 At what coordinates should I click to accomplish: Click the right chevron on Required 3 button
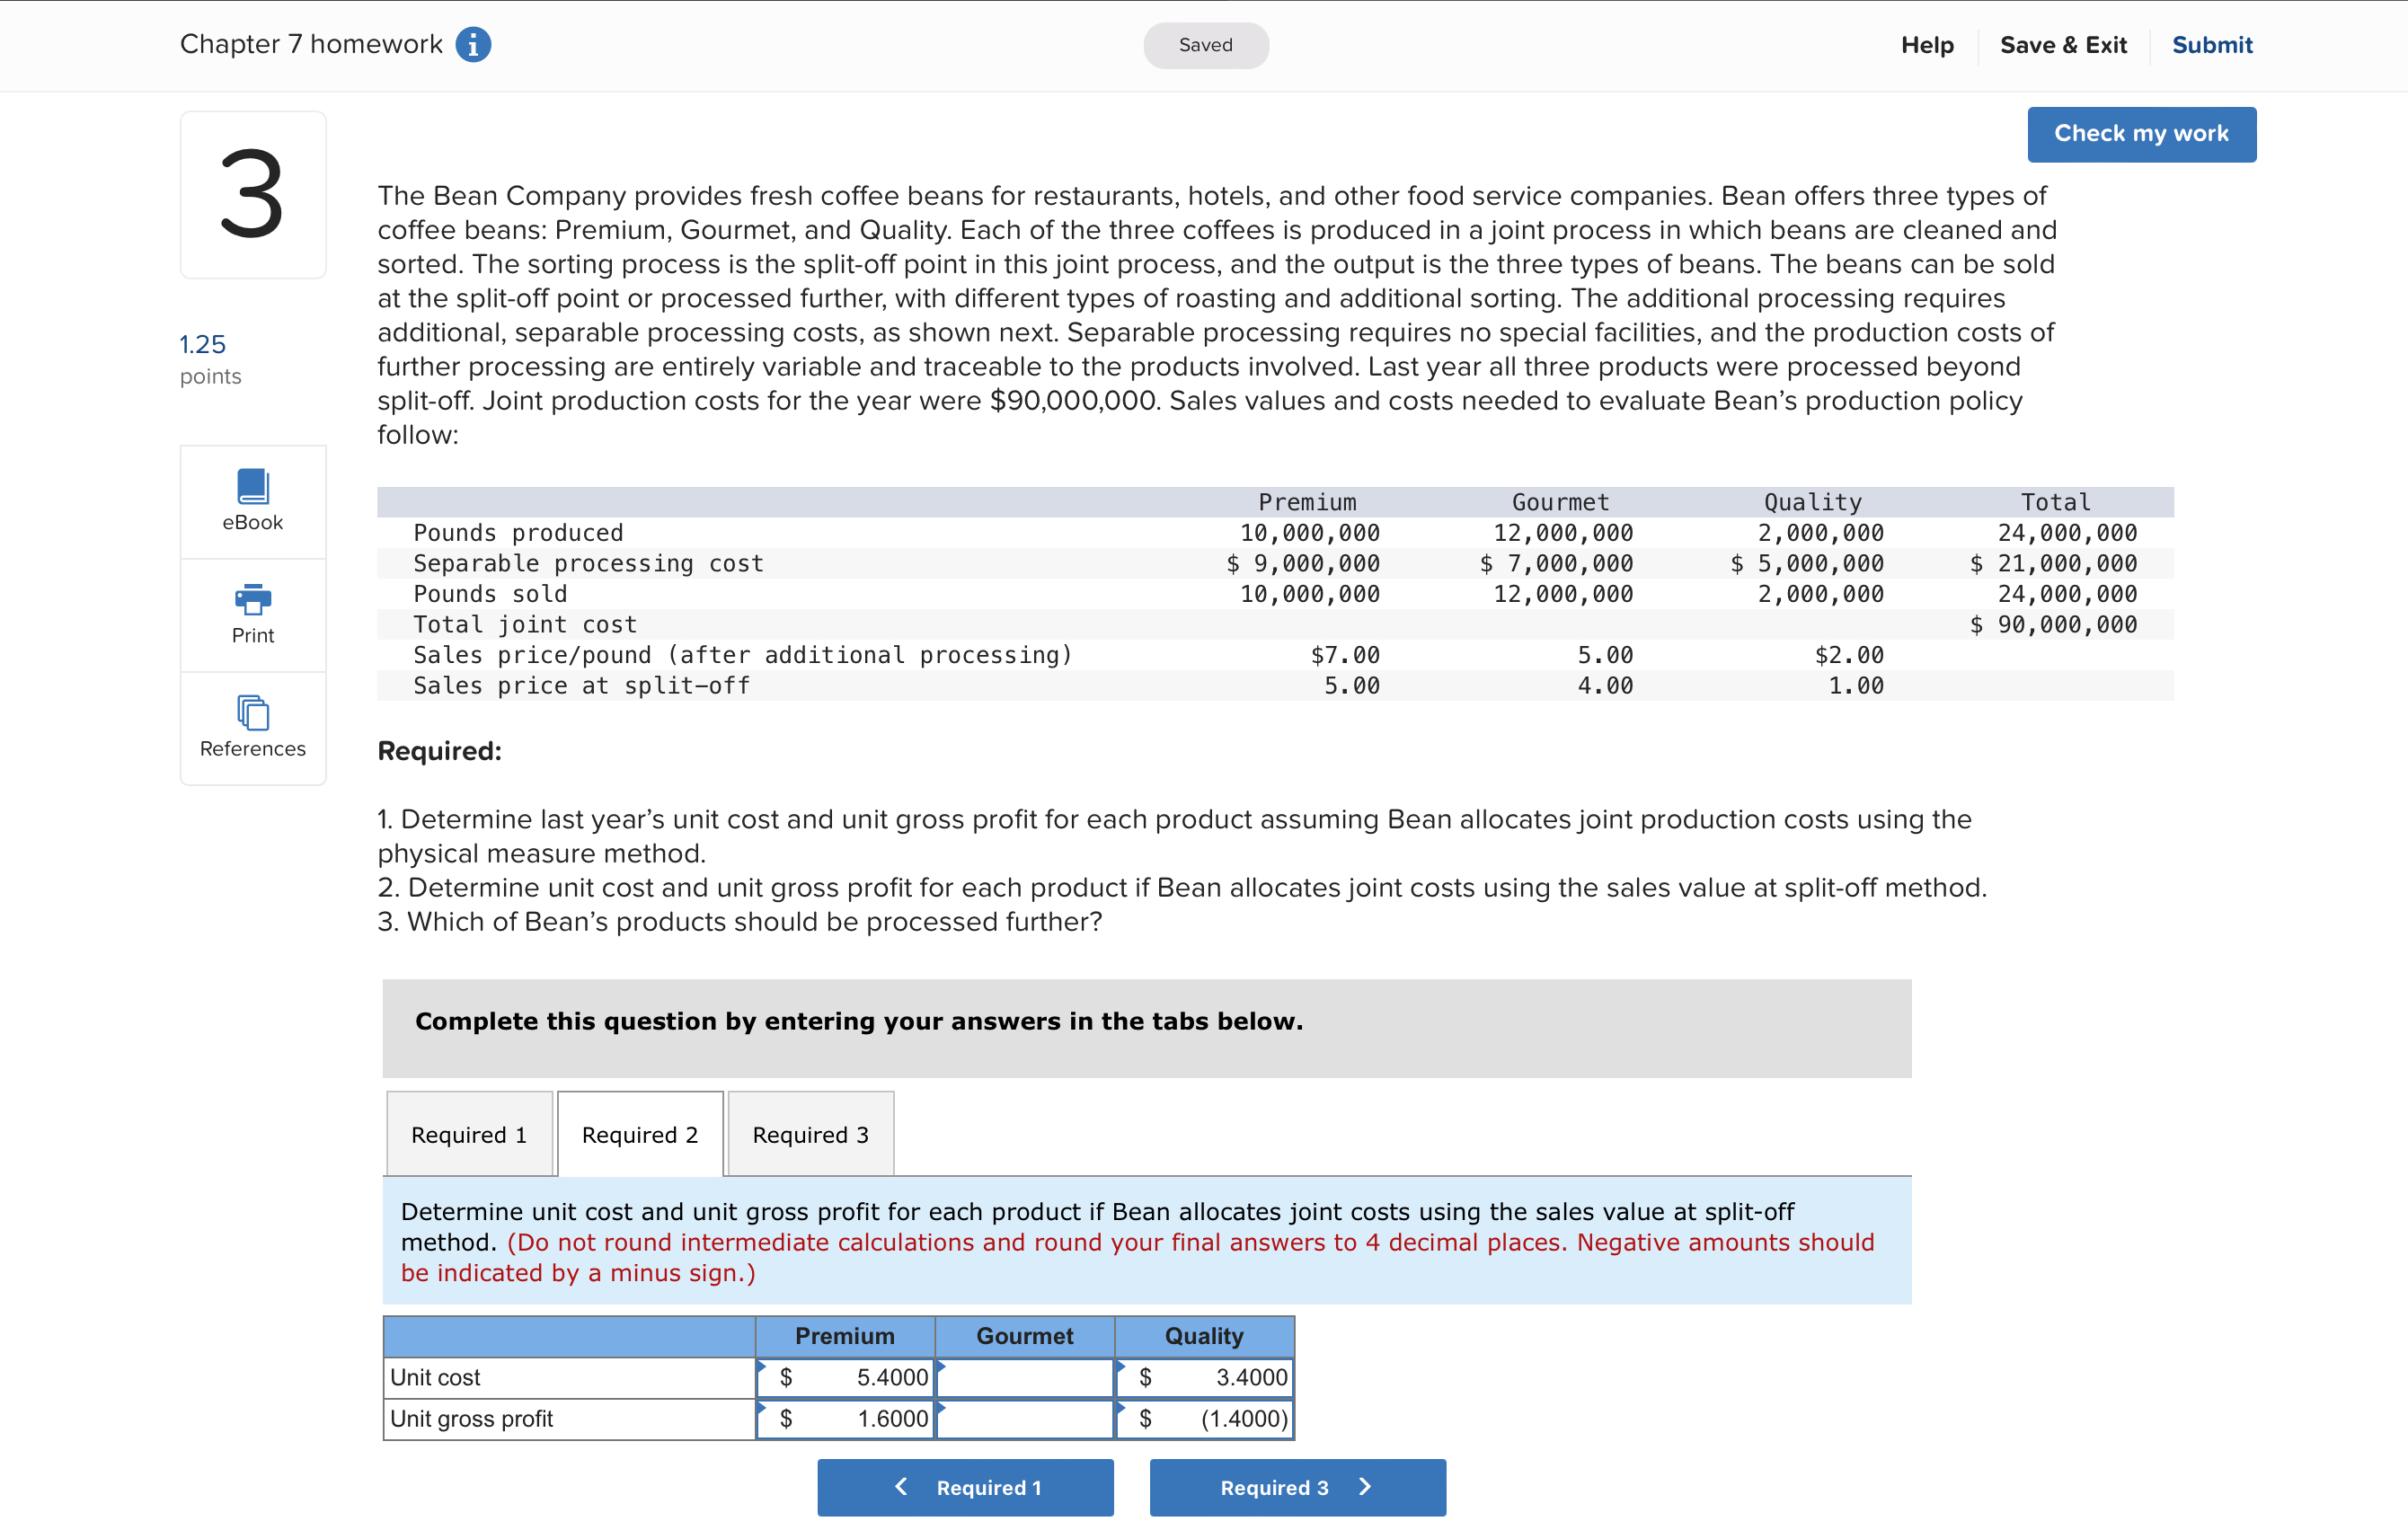(x=1365, y=1486)
